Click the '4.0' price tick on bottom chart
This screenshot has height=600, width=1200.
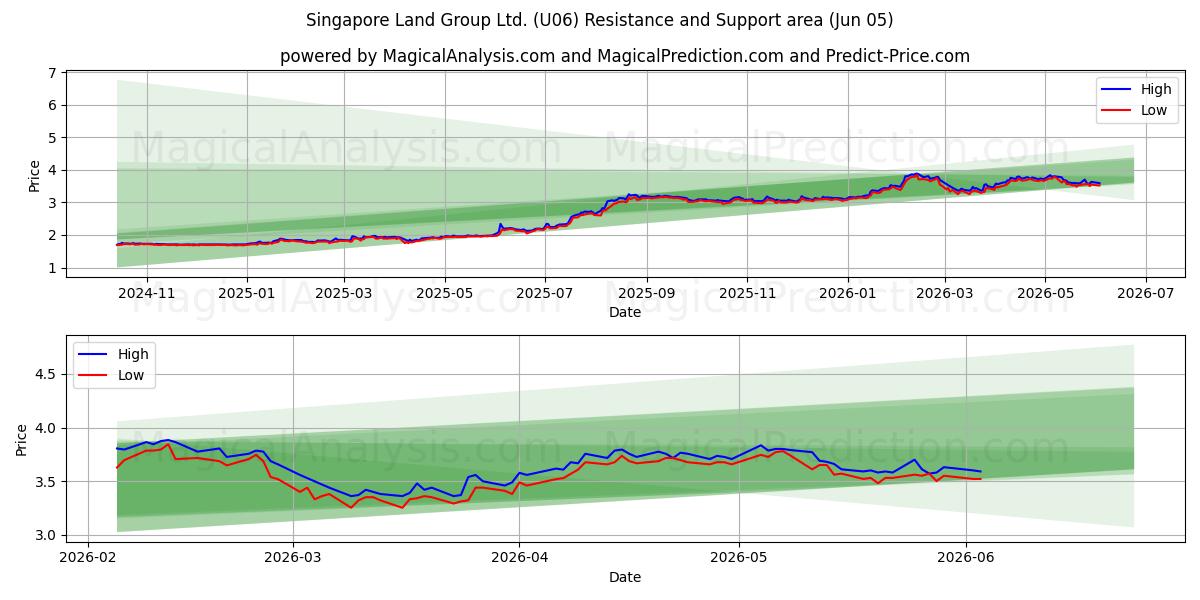pyautogui.click(x=44, y=428)
